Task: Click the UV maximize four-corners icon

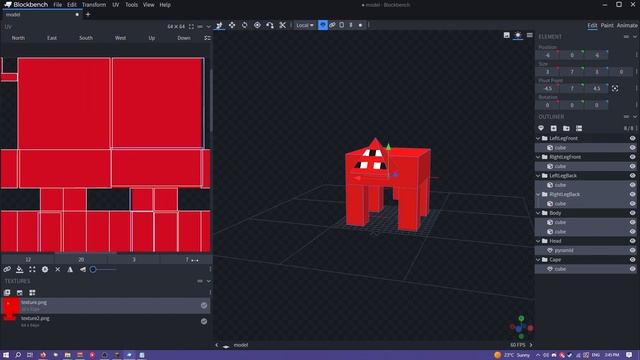Action: pos(32,269)
